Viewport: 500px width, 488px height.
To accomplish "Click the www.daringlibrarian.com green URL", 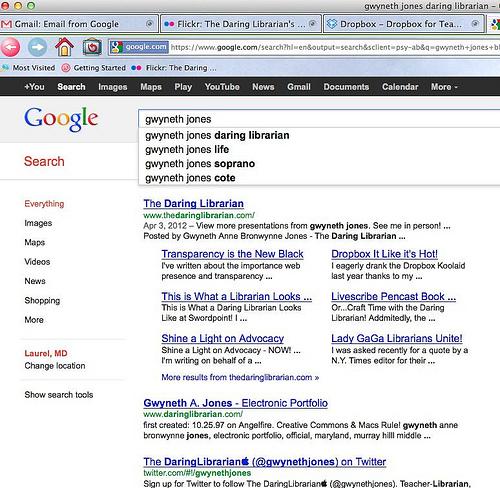I will click(193, 414).
